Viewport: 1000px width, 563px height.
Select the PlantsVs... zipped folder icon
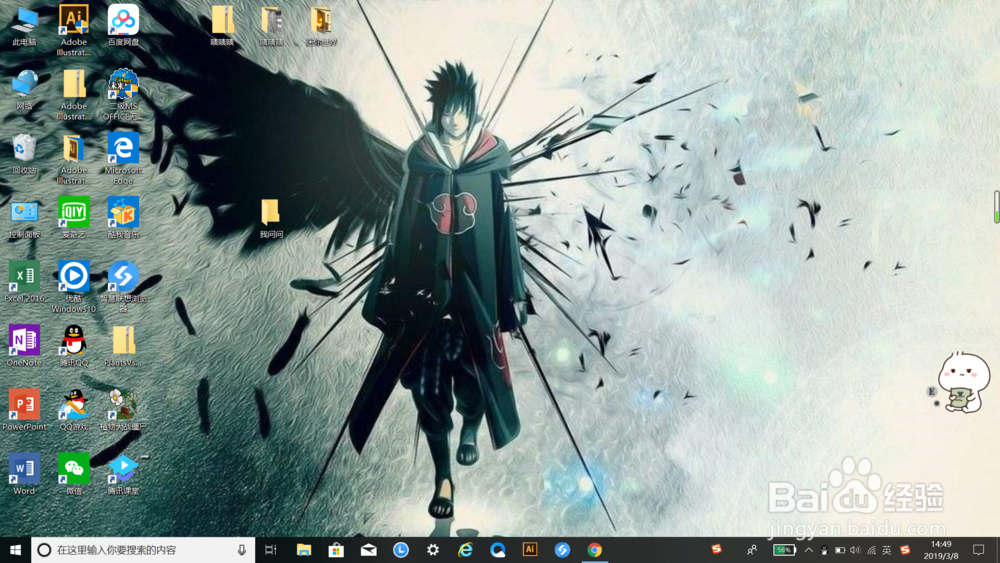tap(123, 346)
